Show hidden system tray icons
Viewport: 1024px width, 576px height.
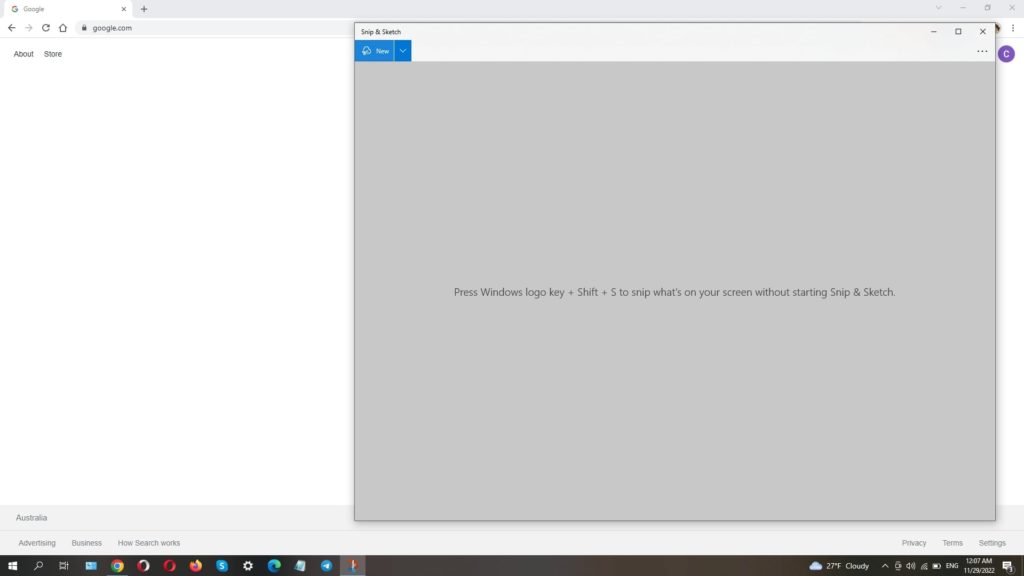click(x=884, y=566)
